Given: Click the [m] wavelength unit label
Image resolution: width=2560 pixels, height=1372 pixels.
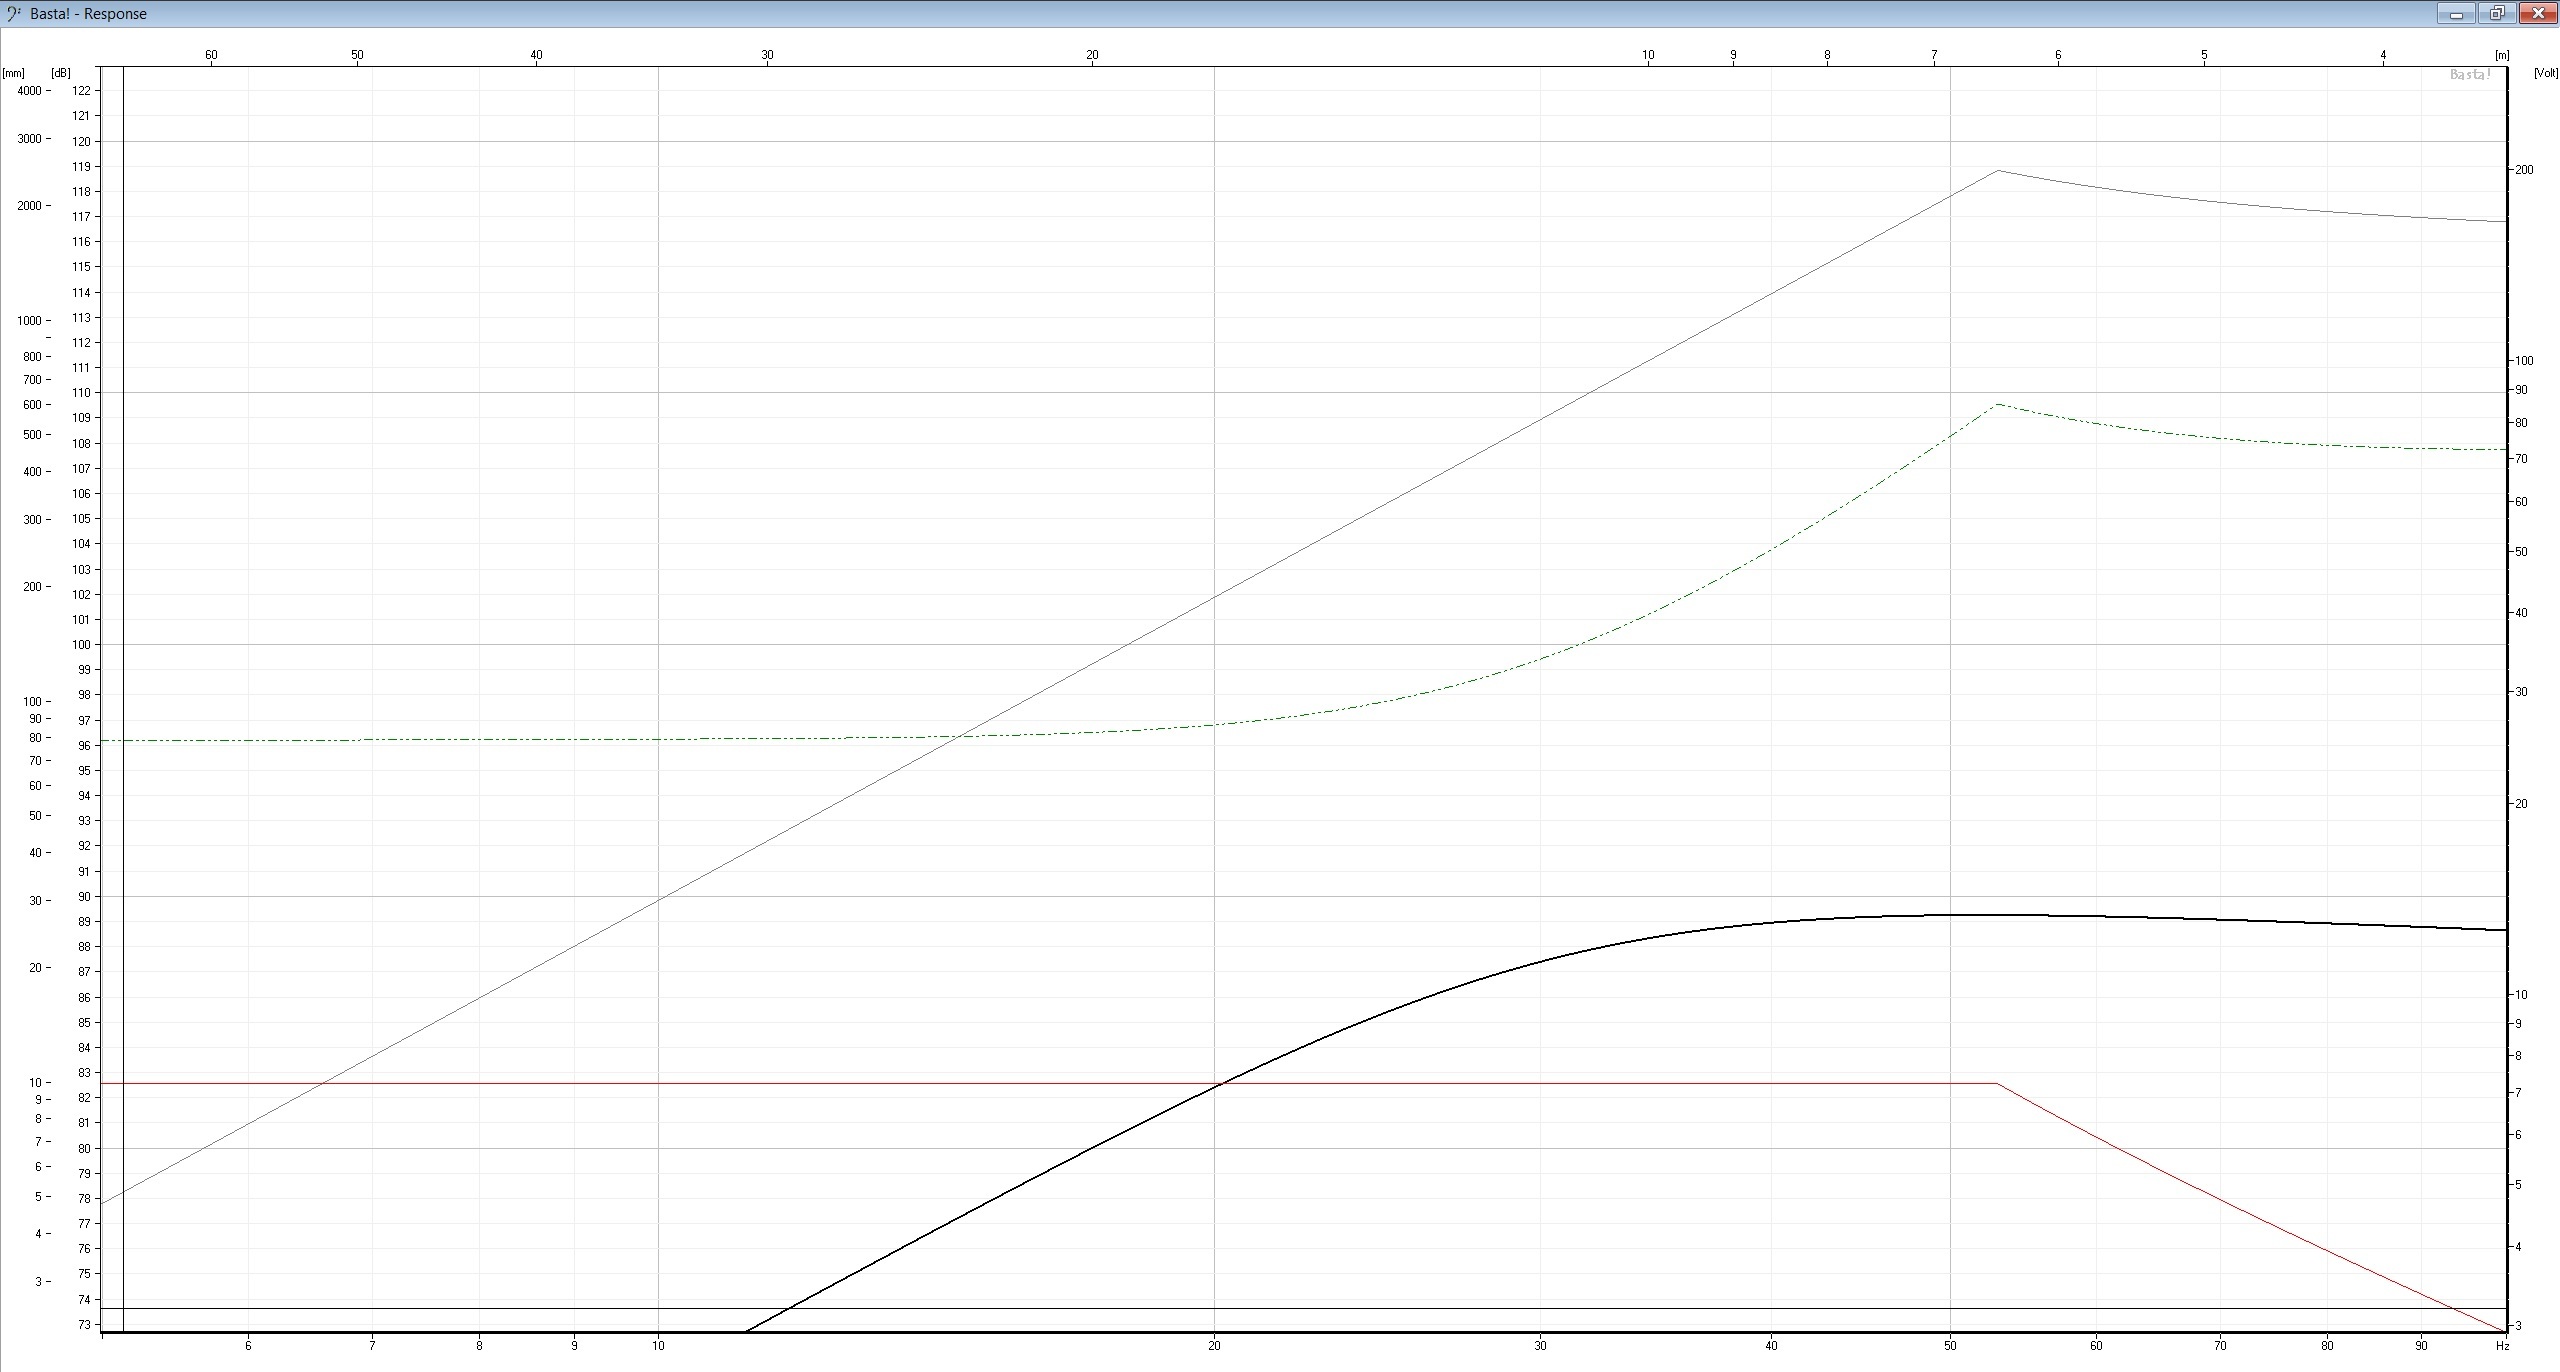Looking at the screenshot, I should point(2502,56).
